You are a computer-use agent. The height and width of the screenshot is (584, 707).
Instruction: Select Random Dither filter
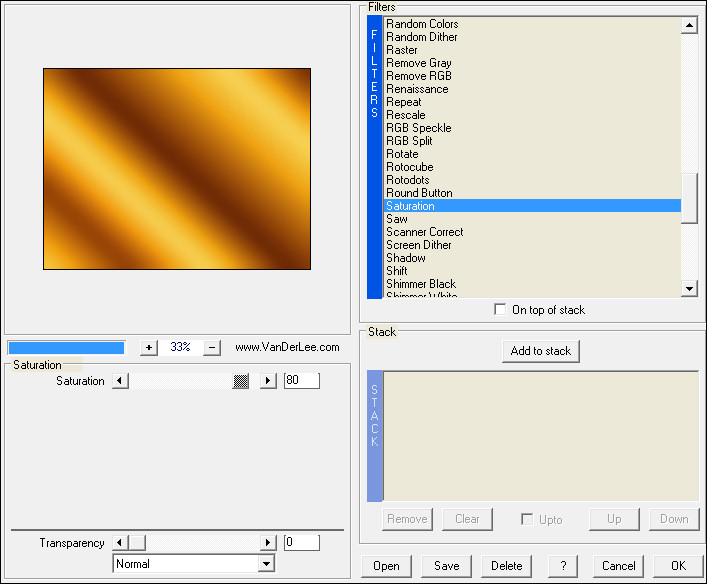(x=533, y=37)
